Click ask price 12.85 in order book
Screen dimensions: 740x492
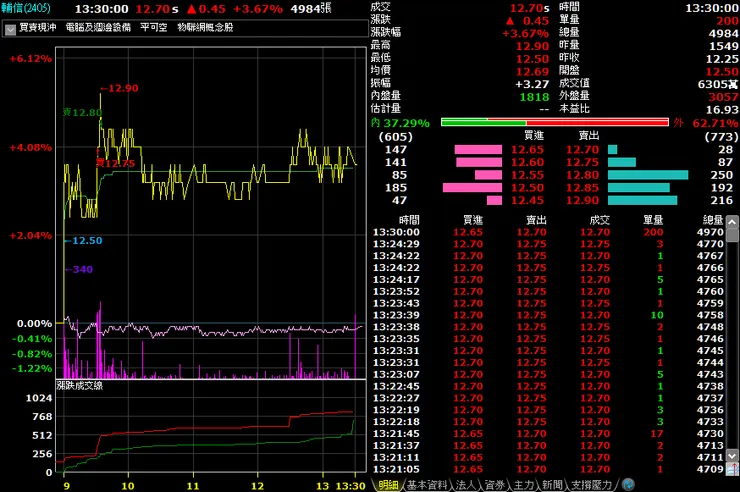click(x=582, y=188)
